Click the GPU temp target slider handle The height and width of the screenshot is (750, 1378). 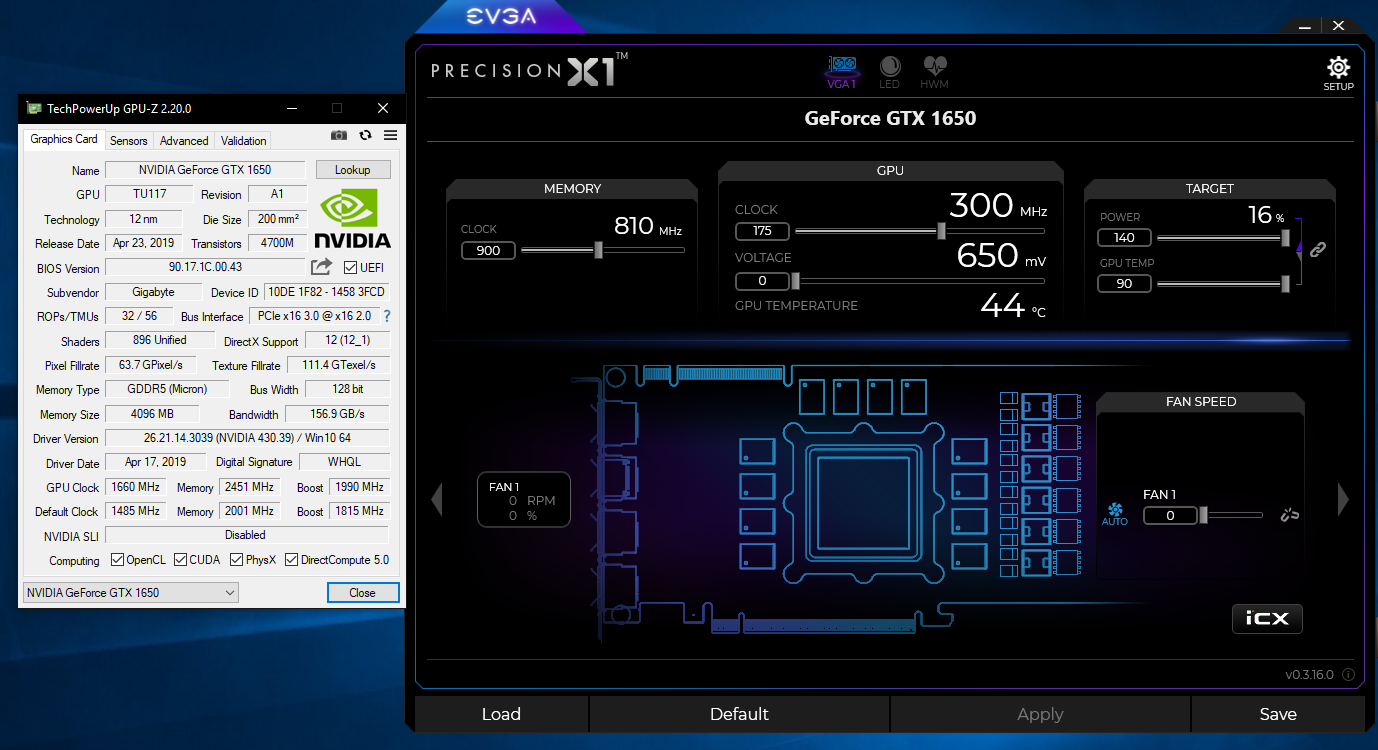1284,284
